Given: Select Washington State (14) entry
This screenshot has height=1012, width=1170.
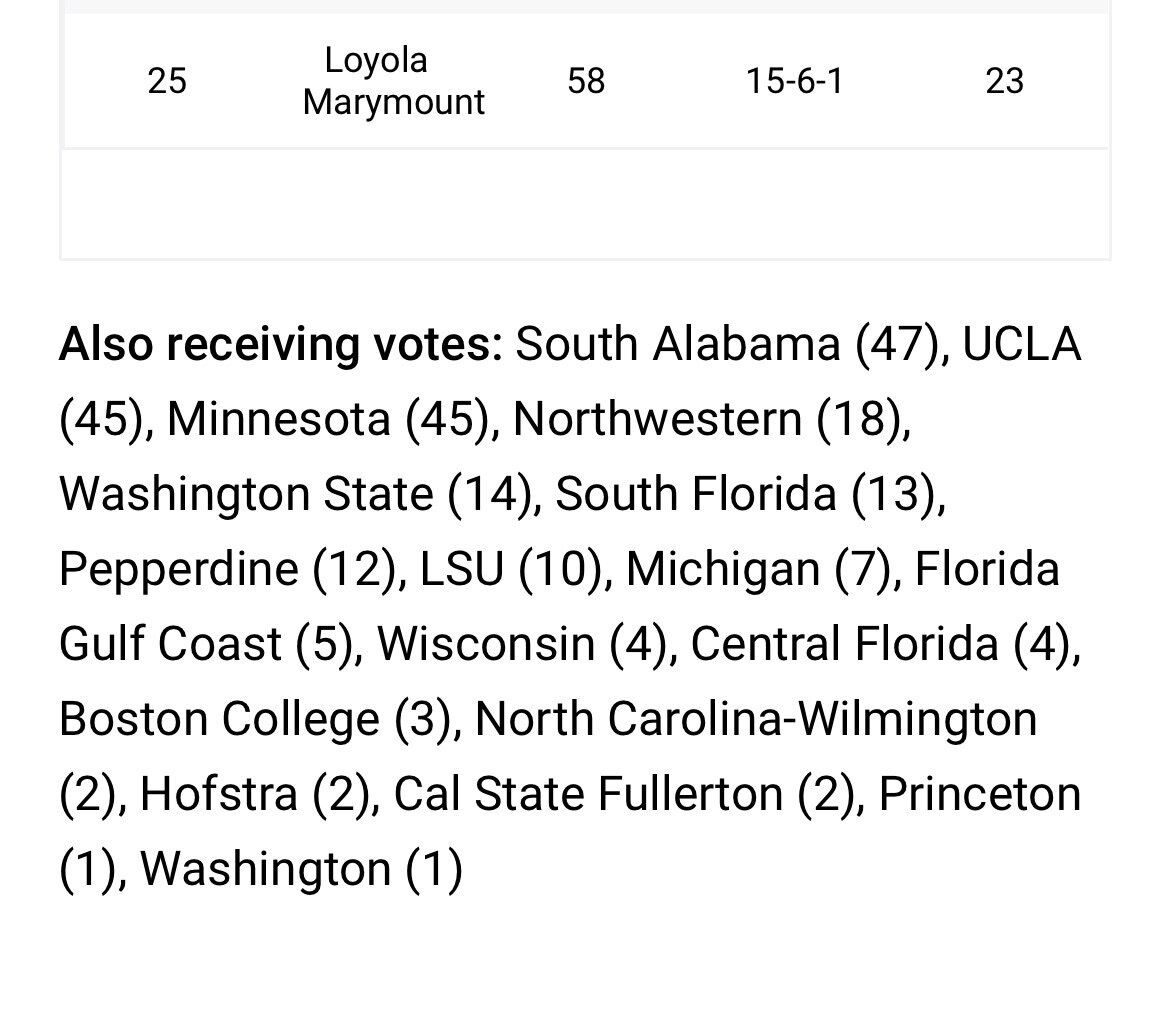Looking at the screenshot, I should pyautogui.click(x=295, y=494).
